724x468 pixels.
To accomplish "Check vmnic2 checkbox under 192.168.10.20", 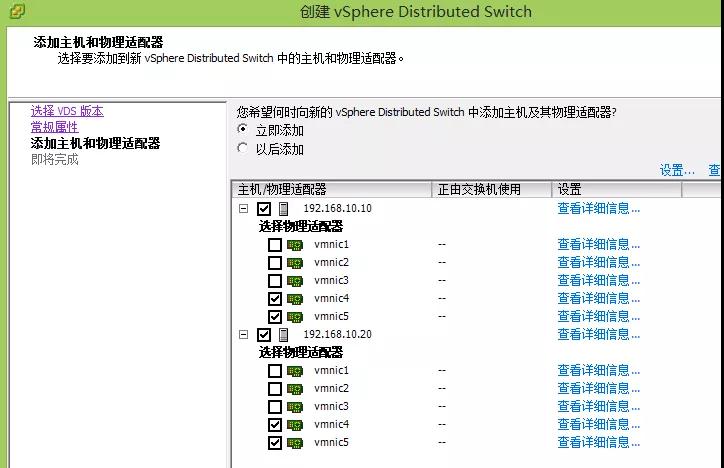I will (x=275, y=389).
